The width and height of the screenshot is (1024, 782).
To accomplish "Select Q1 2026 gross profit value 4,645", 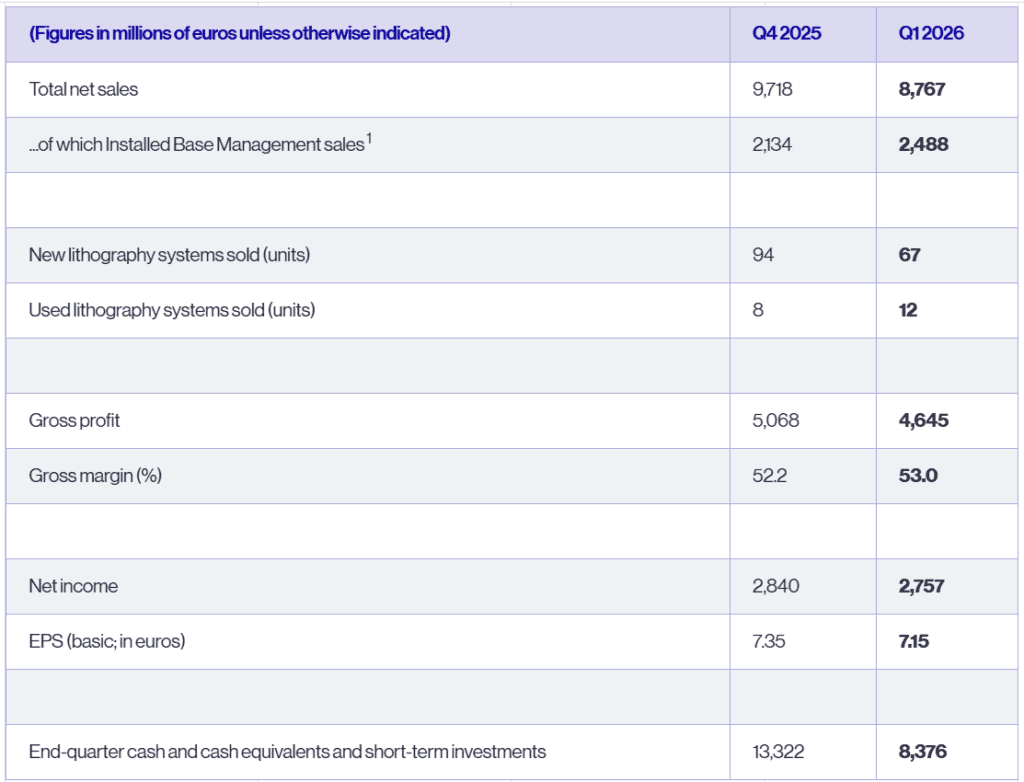I will tap(924, 421).
